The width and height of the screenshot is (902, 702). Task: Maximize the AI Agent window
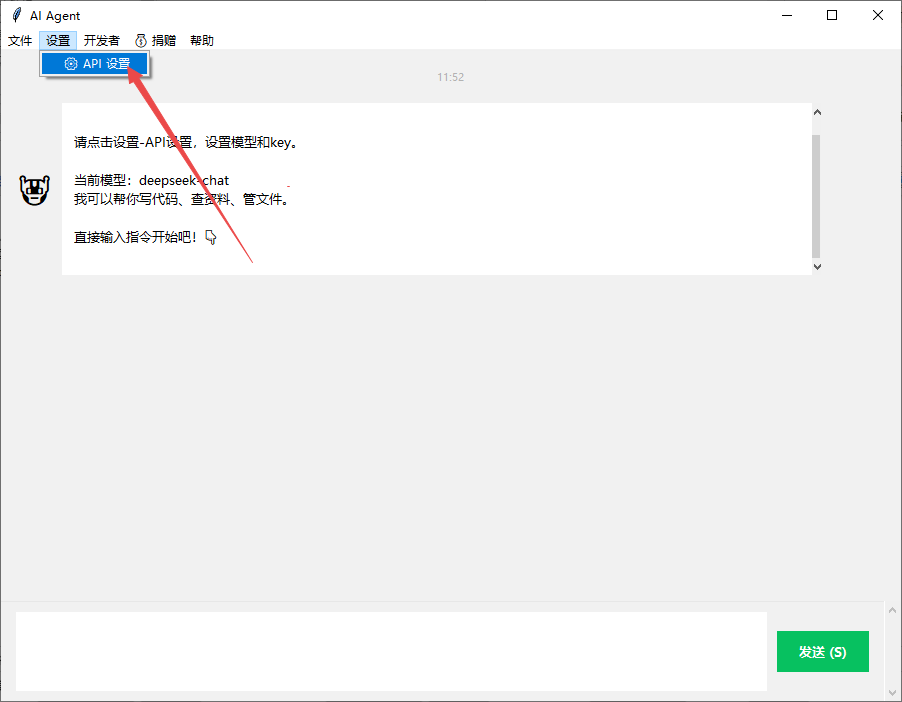pyautogui.click(x=832, y=16)
